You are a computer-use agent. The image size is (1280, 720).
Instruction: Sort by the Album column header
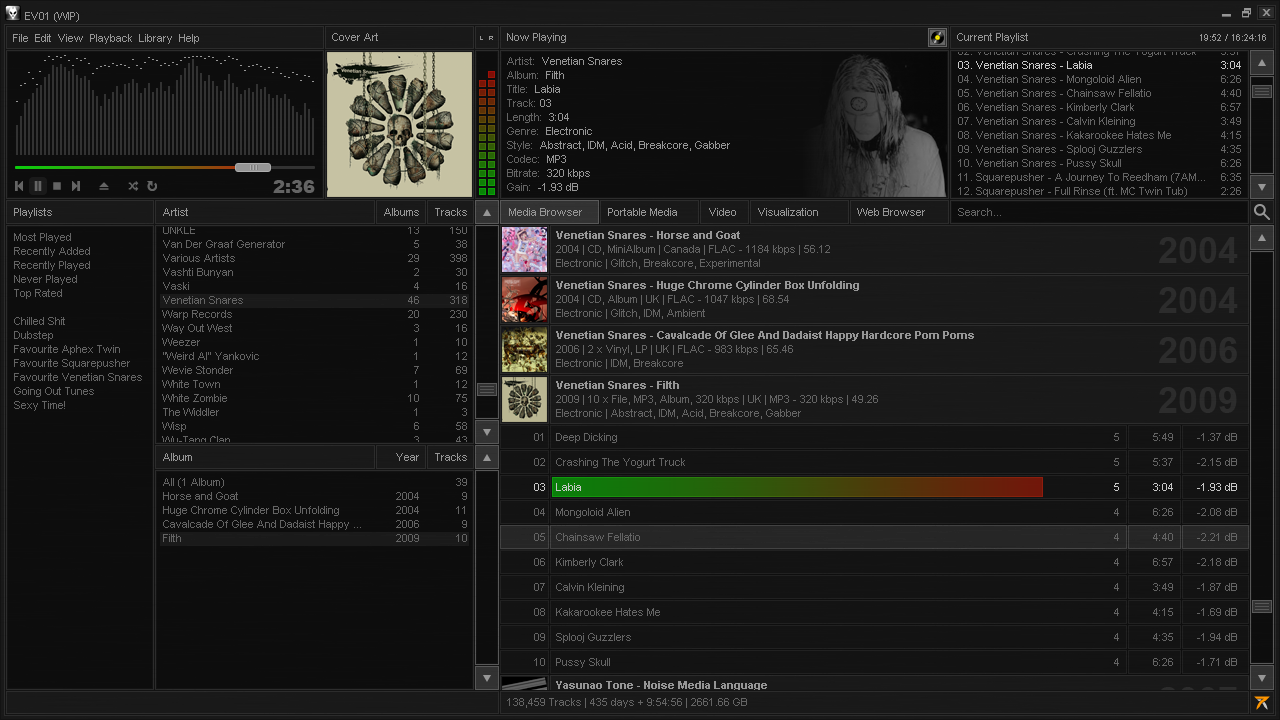(x=265, y=457)
